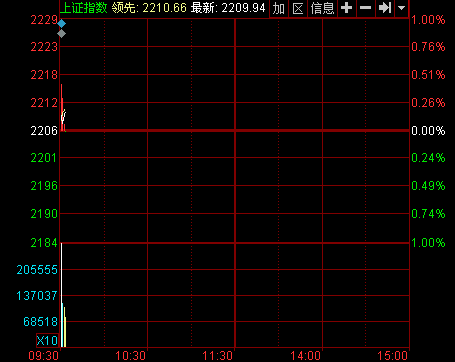Click the 加 add button
Image resolution: width=455 pixels, height=362 pixels.
[279, 8]
